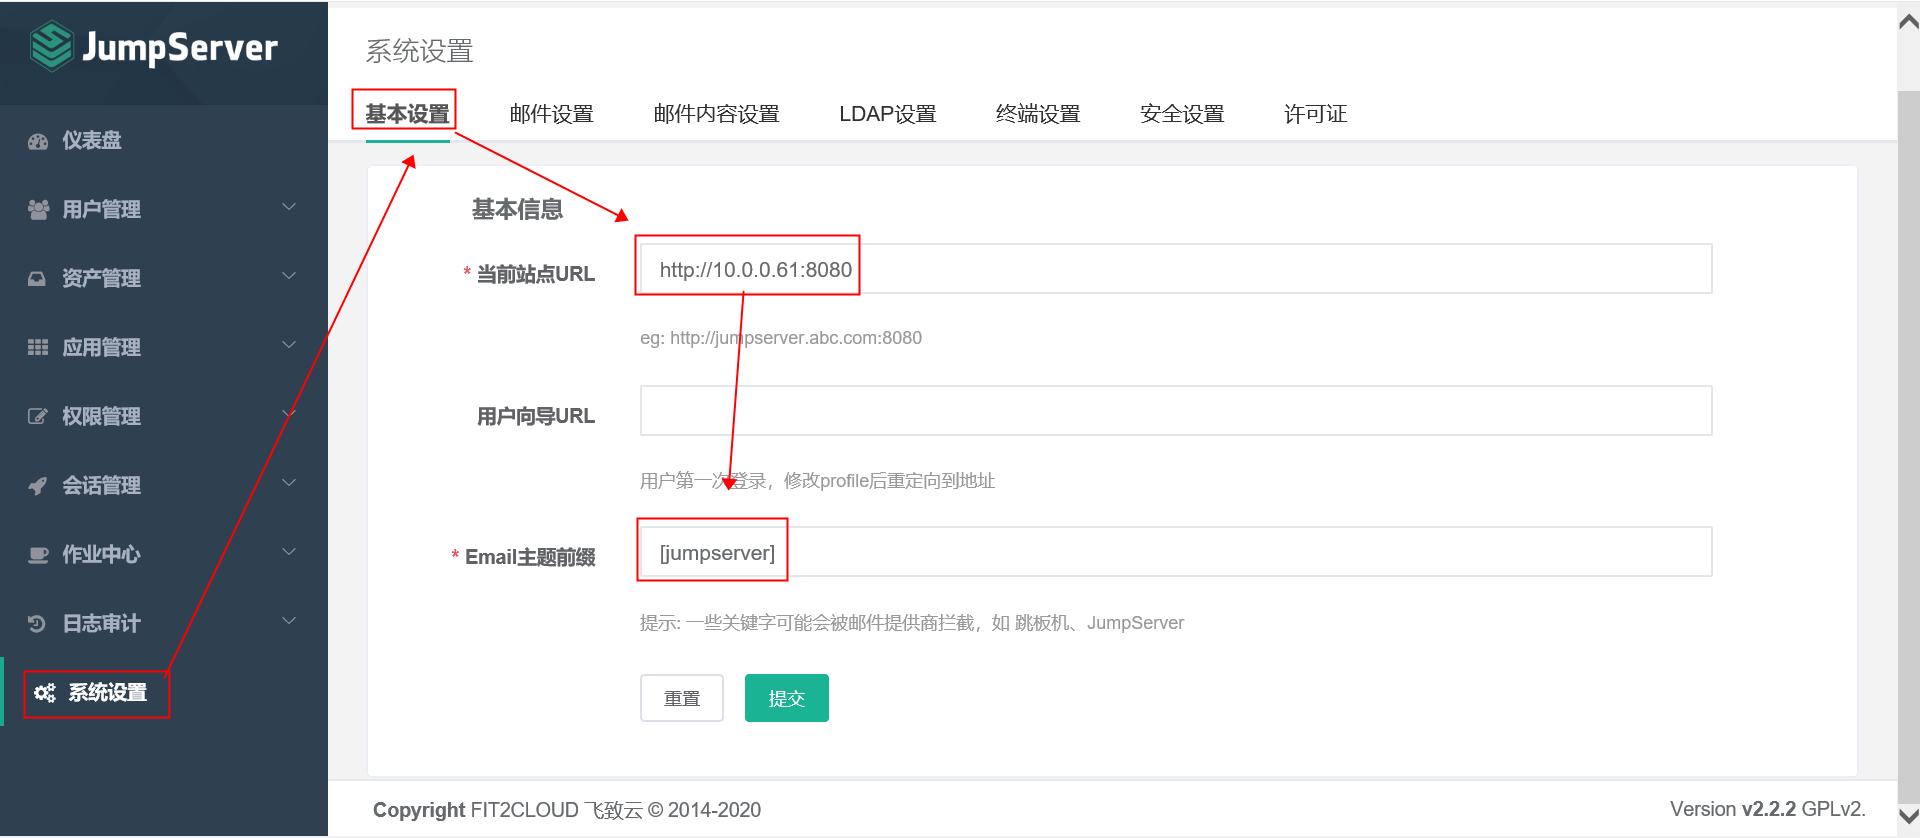
Task: Click the Version v2.2.2 footer text
Action: (1768, 809)
